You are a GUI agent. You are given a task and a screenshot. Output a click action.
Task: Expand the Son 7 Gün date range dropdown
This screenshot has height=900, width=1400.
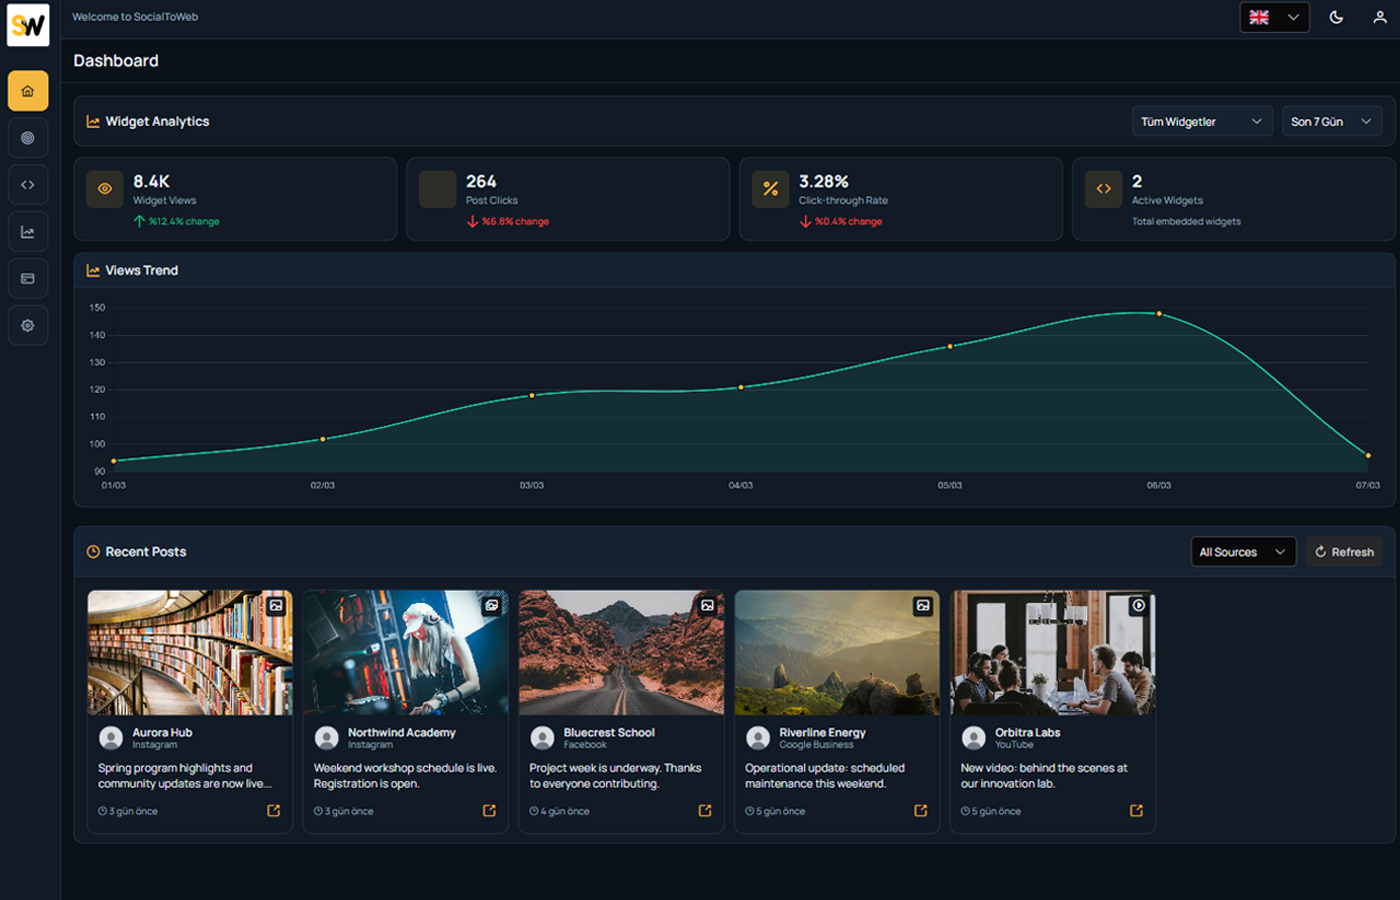point(1332,120)
